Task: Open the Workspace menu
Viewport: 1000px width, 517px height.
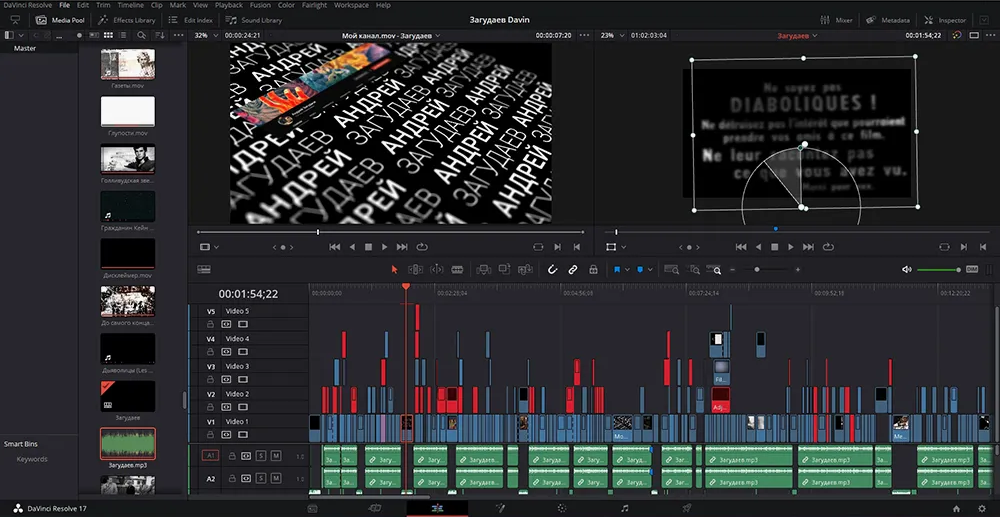Action: point(351,5)
